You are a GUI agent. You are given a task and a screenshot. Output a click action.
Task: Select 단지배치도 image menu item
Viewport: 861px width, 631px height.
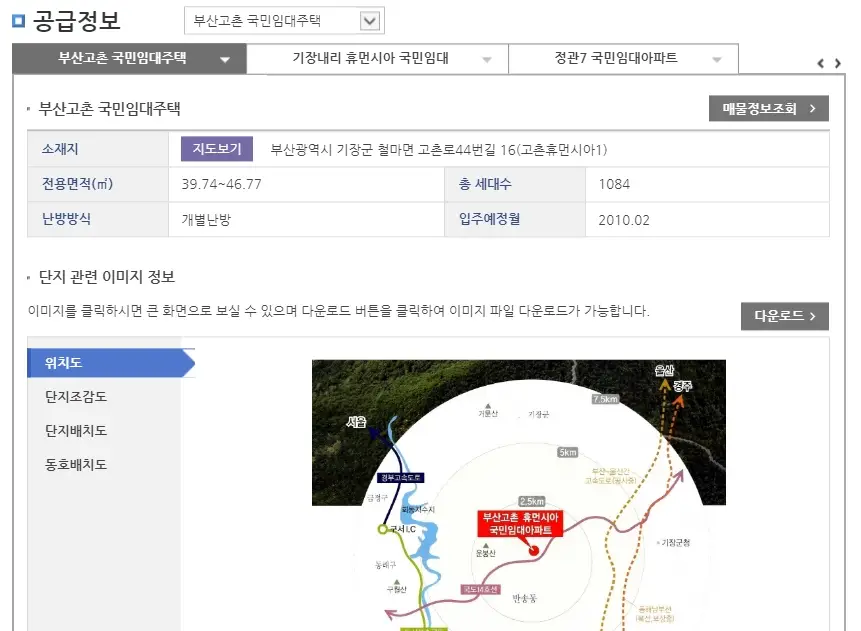[x=76, y=431]
